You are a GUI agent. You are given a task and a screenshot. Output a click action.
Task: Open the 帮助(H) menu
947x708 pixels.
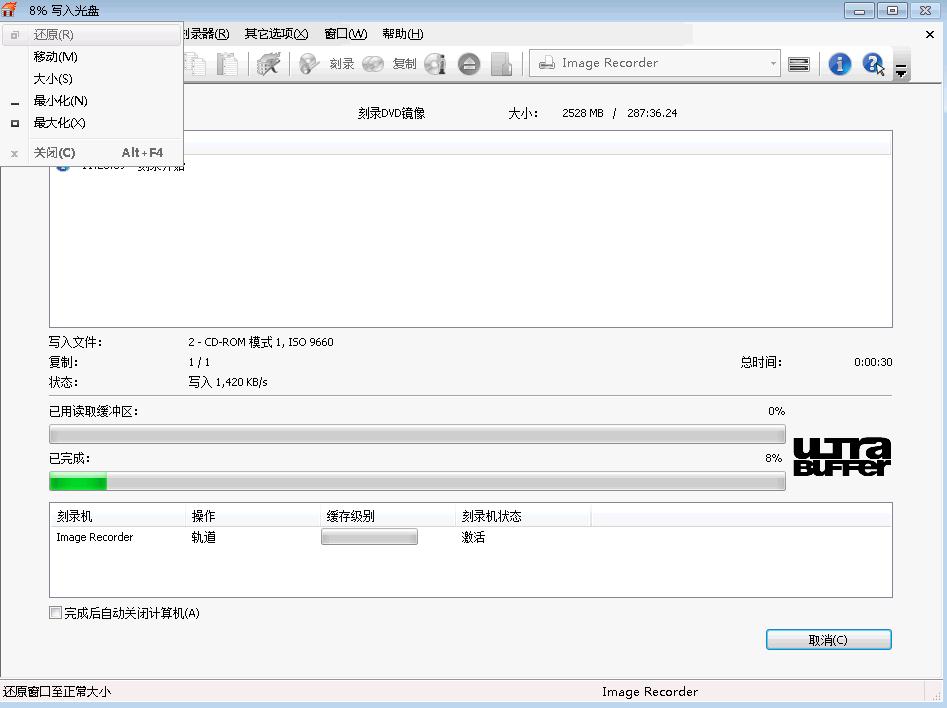pos(402,34)
